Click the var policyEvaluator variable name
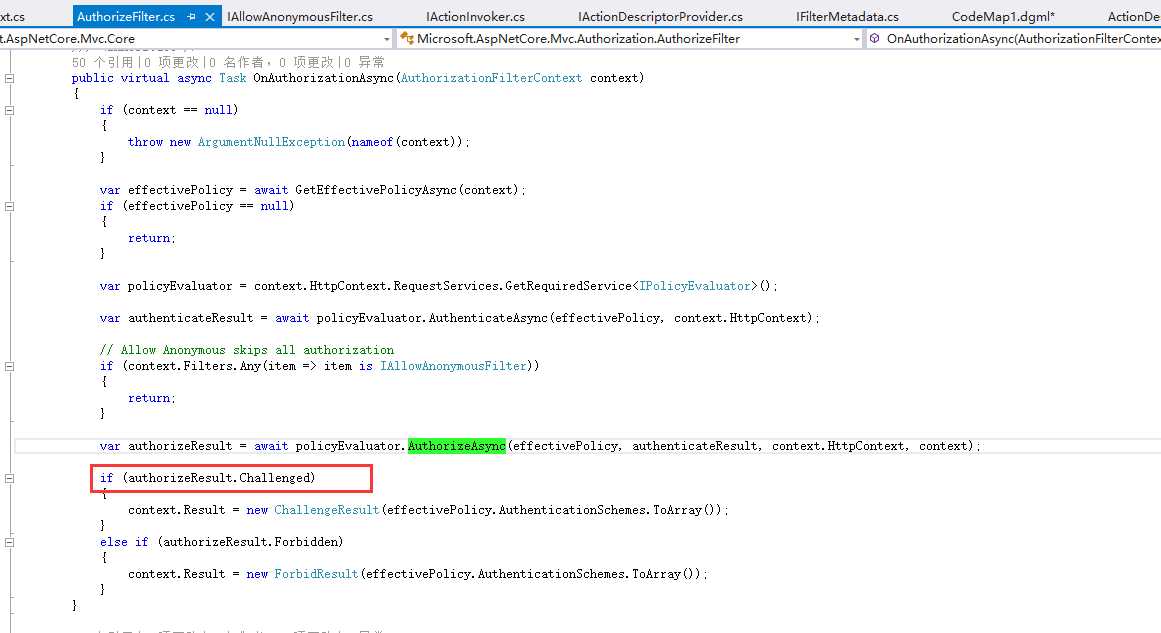 click(180, 286)
